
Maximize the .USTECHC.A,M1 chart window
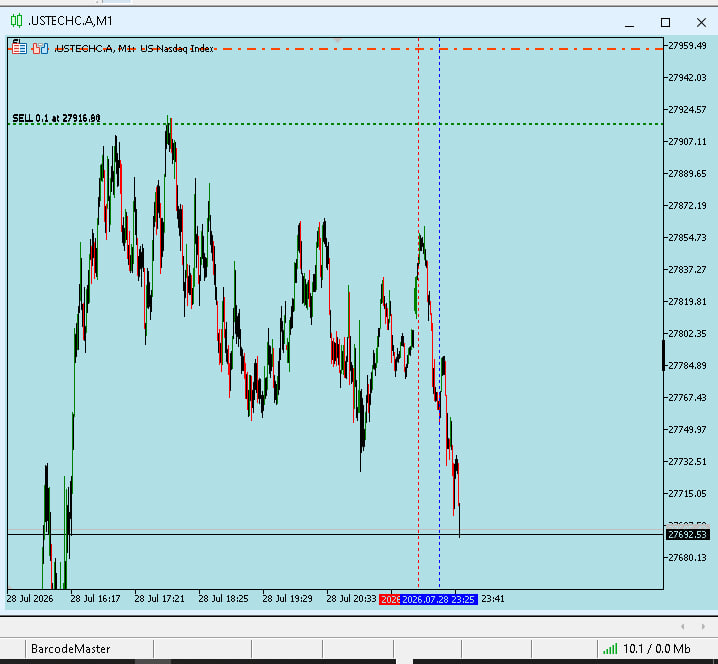click(x=665, y=22)
